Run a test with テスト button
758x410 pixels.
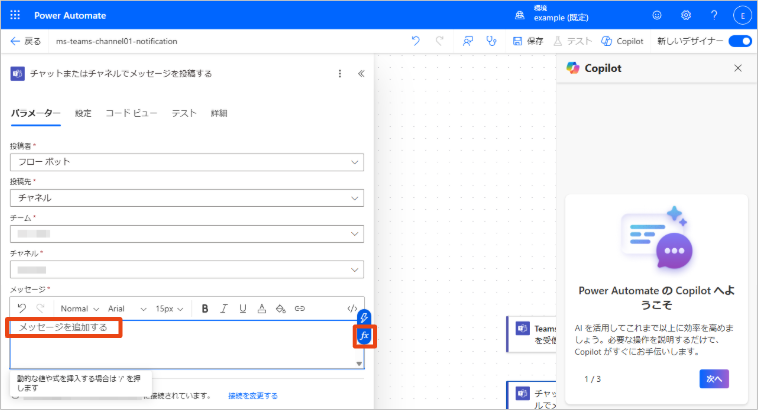coord(573,41)
